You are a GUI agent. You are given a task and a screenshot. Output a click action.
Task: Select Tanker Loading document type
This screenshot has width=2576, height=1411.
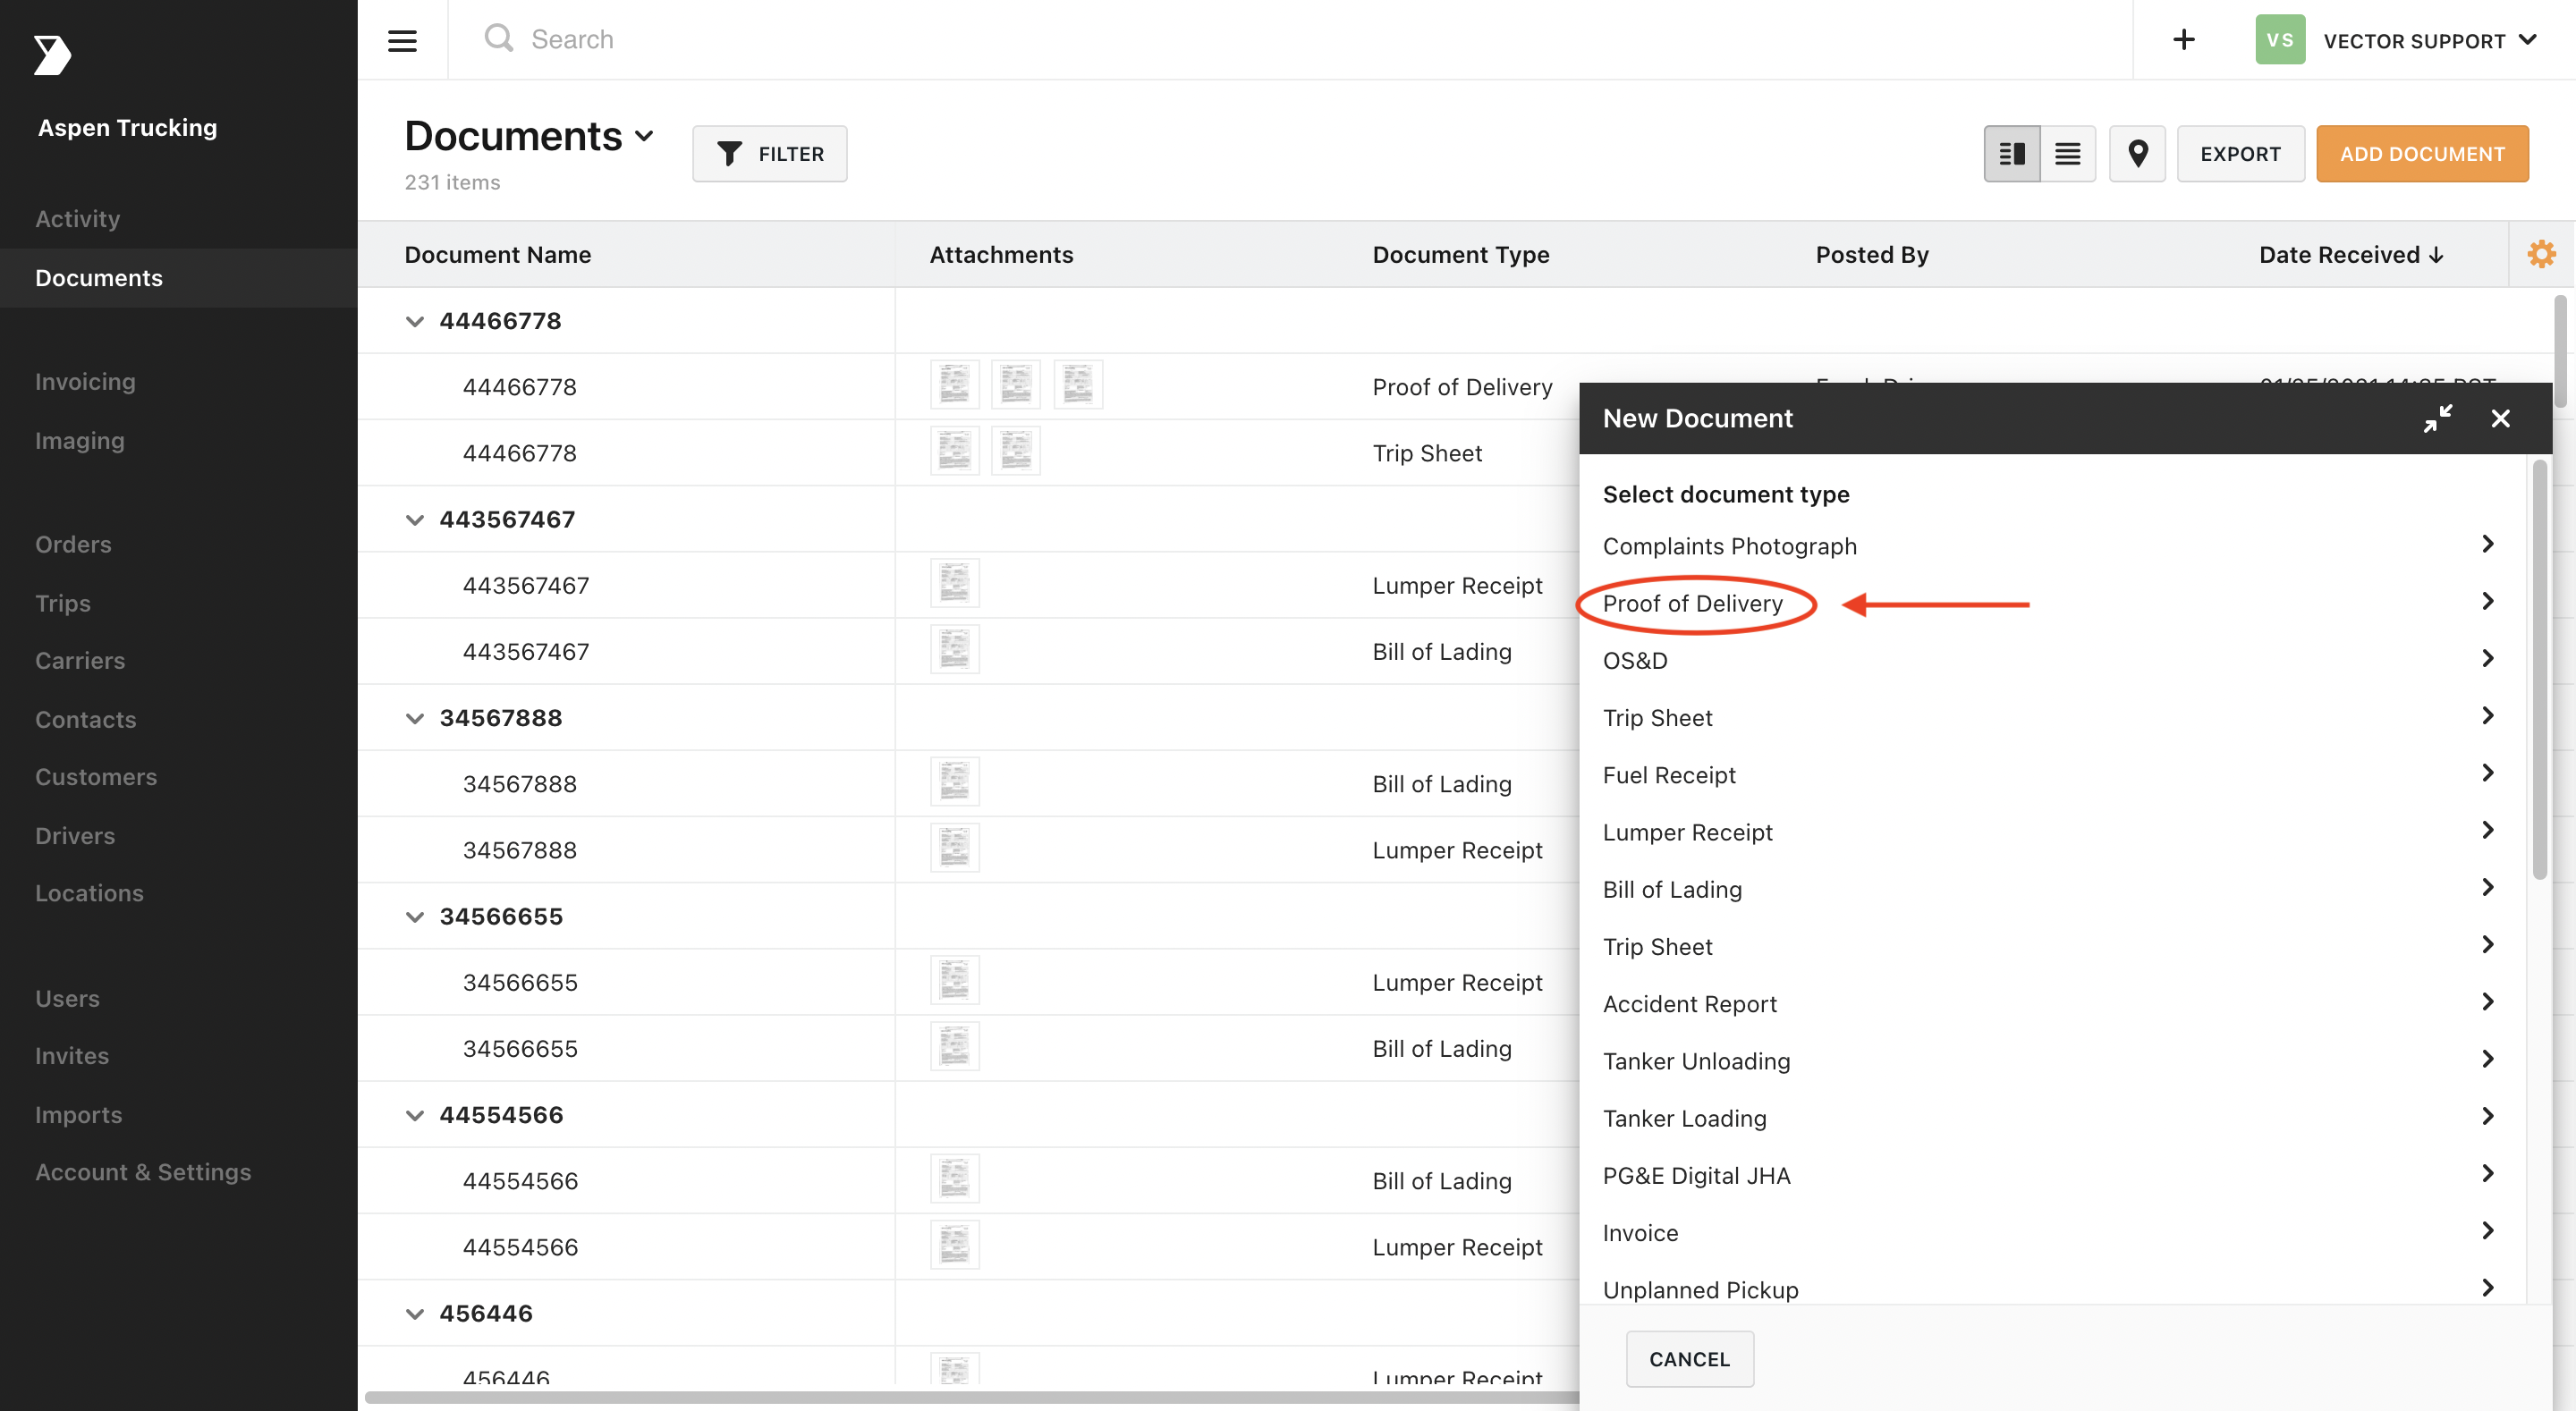pos(2049,1117)
